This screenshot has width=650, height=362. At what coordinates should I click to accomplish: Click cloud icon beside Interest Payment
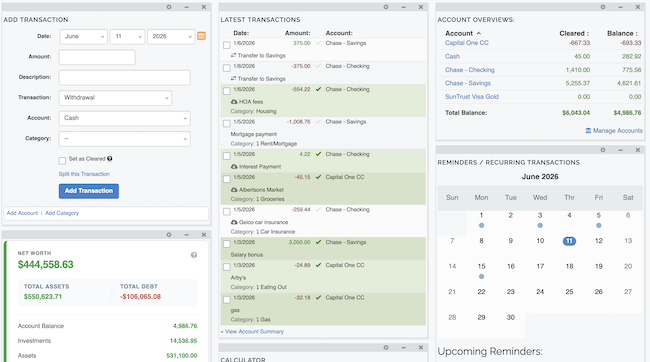(234, 166)
